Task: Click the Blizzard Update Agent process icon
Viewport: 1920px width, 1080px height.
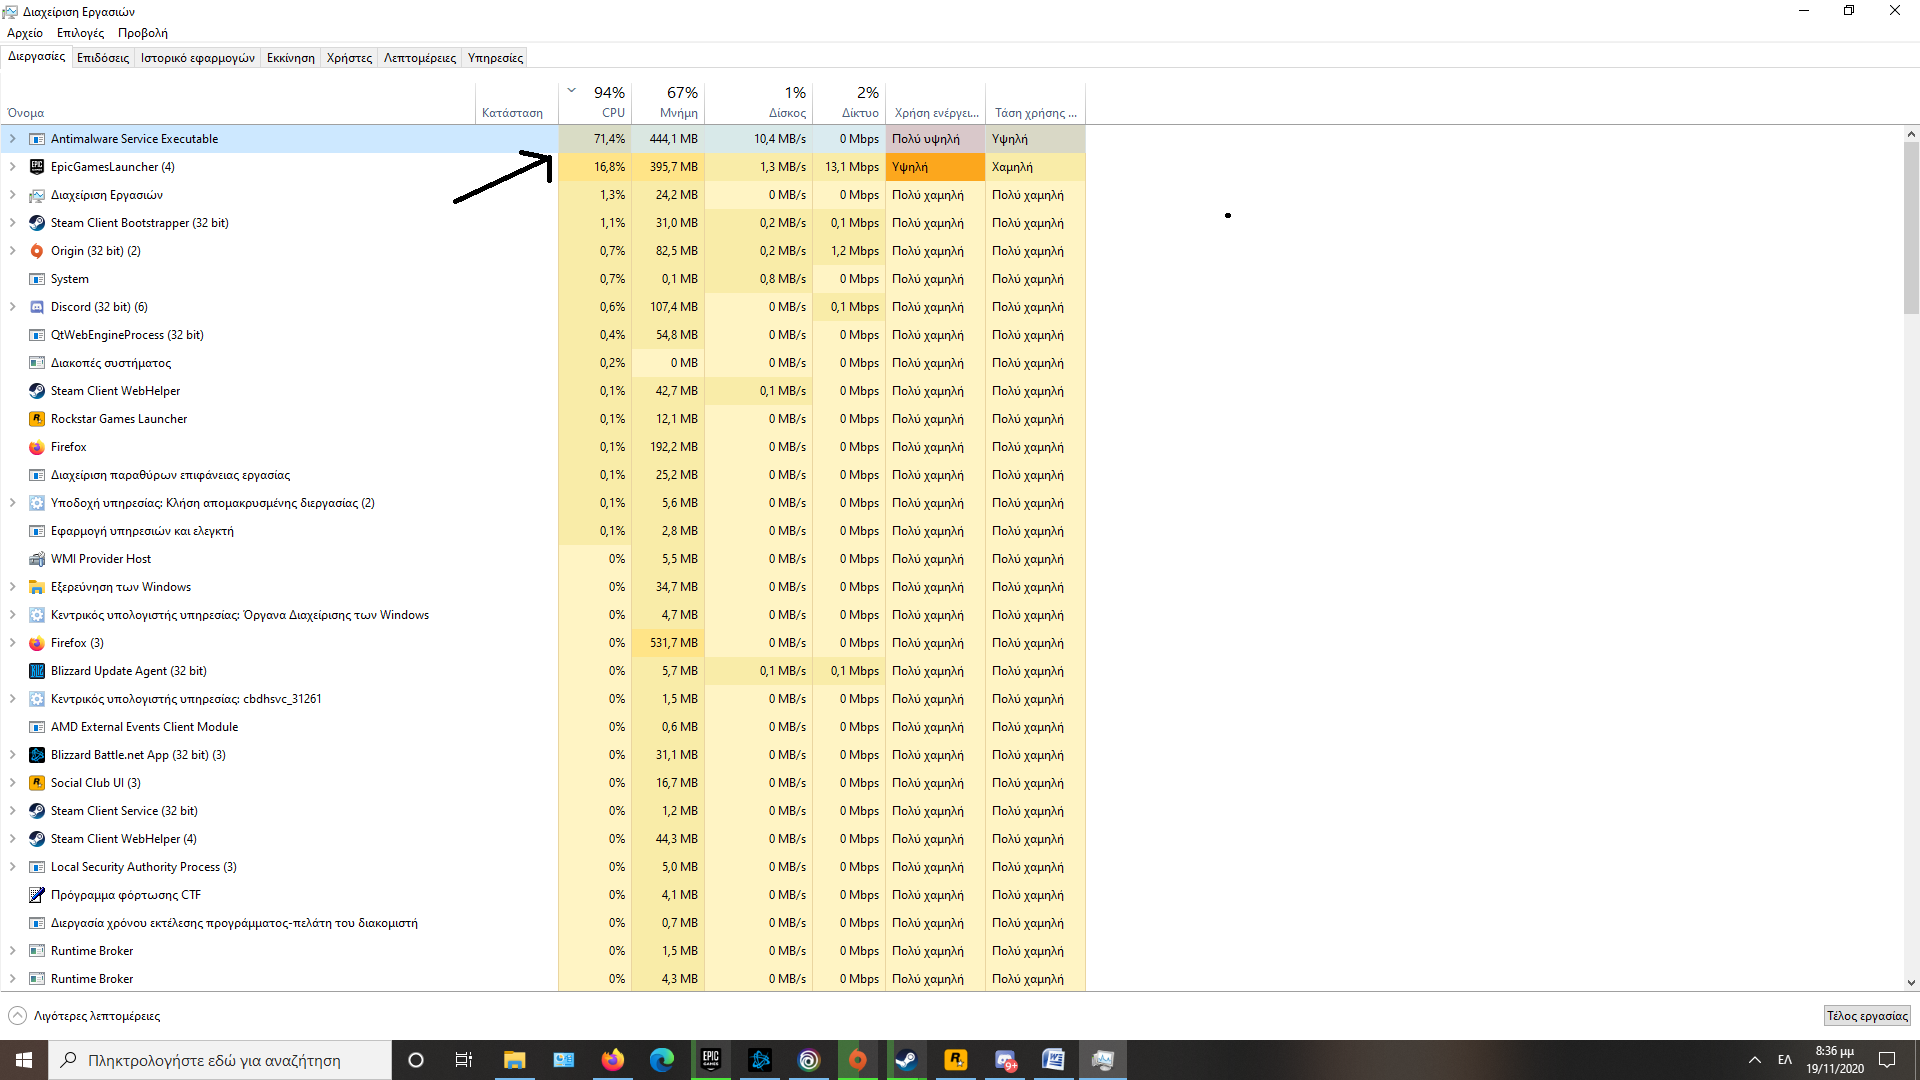Action: pyautogui.click(x=37, y=671)
